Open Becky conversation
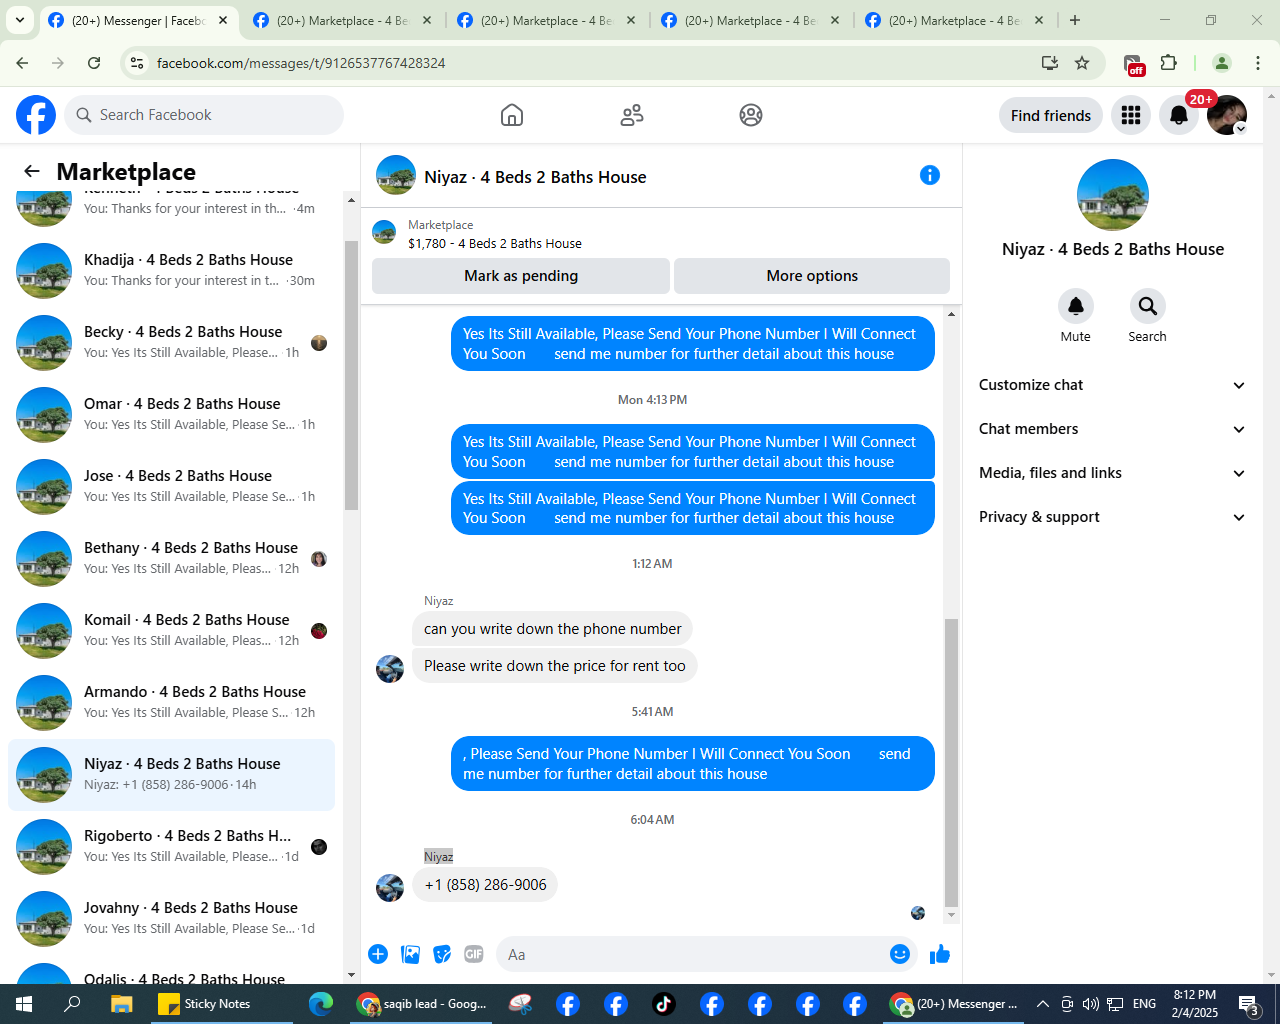This screenshot has width=1280, height=1024. coord(171,343)
